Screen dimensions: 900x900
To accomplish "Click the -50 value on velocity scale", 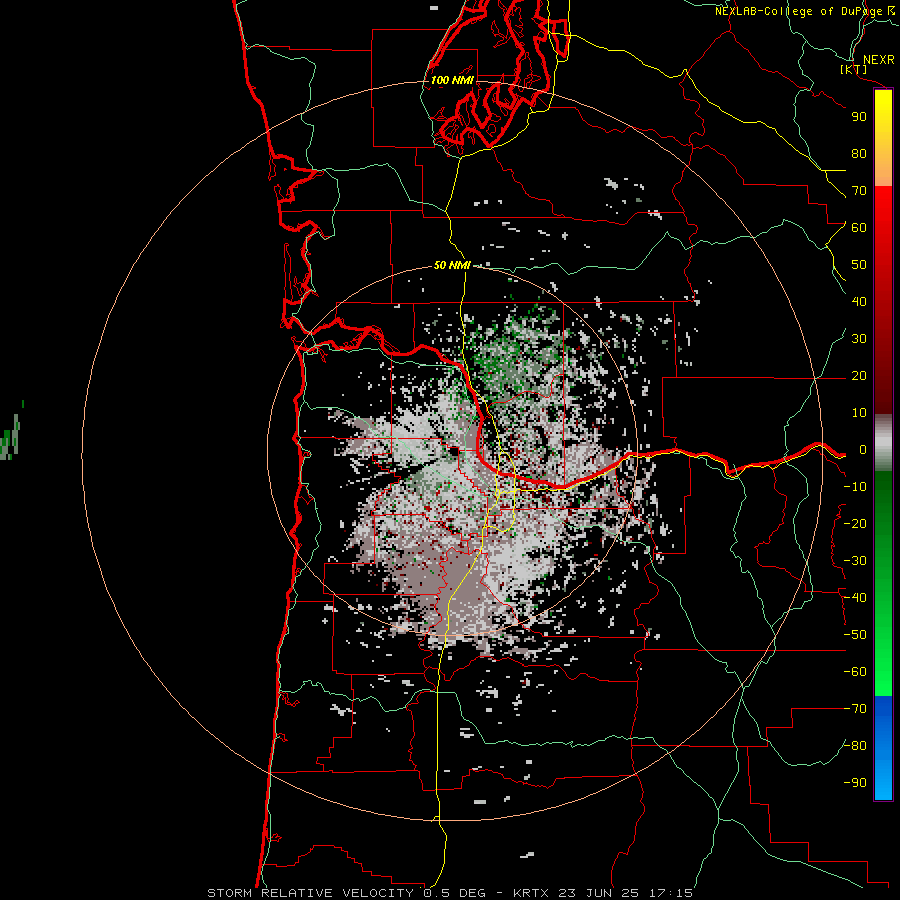I will coord(855,635).
